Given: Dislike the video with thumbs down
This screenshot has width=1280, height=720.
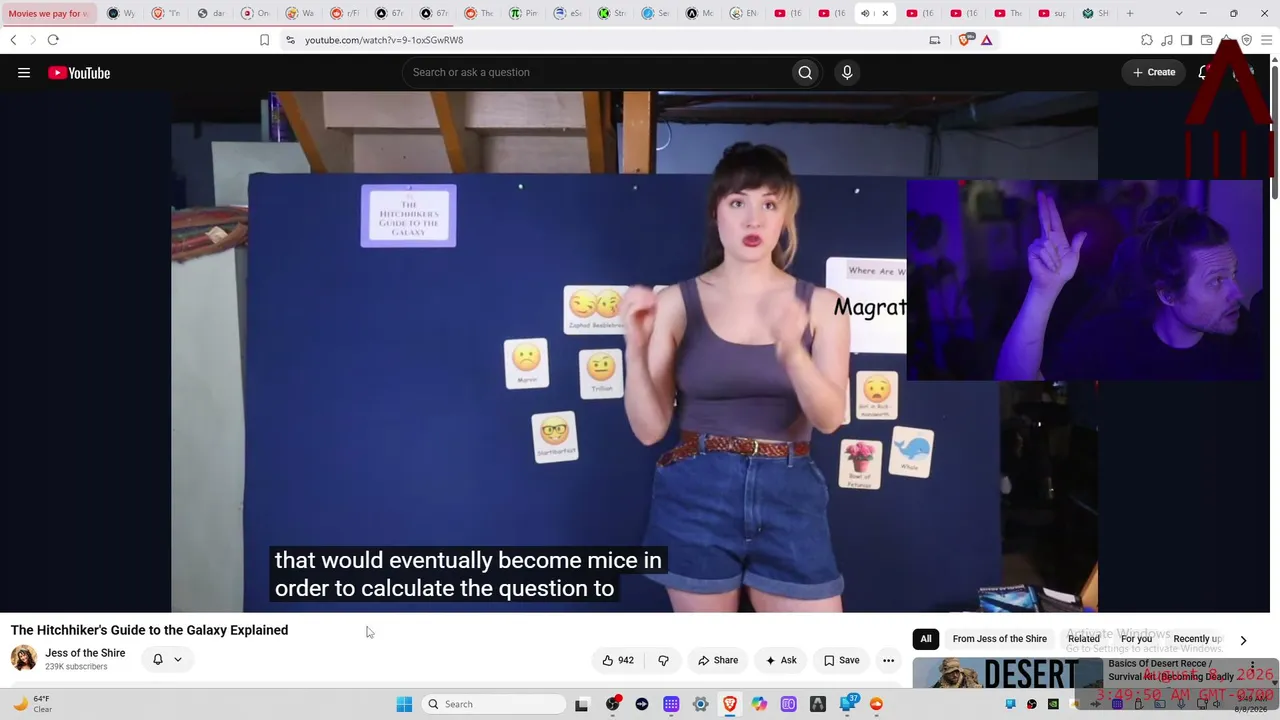Looking at the screenshot, I should [x=663, y=660].
